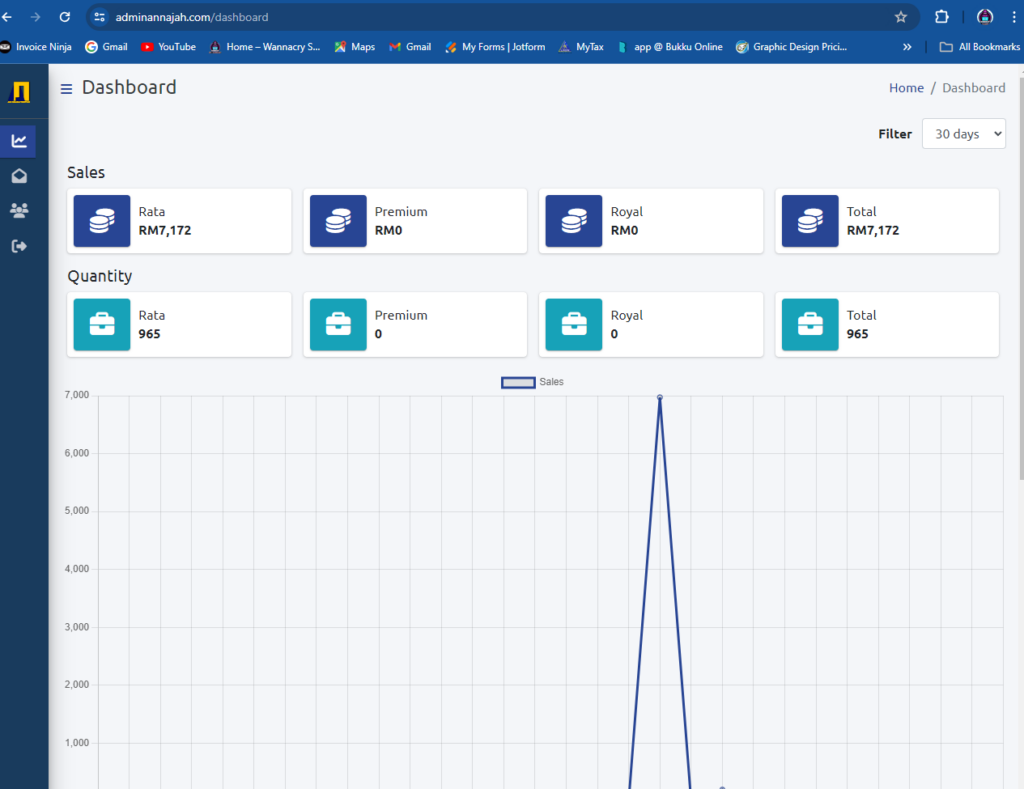Click the Rata quantity briefcase icon
Image resolution: width=1024 pixels, height=789 pixels.
102,325
